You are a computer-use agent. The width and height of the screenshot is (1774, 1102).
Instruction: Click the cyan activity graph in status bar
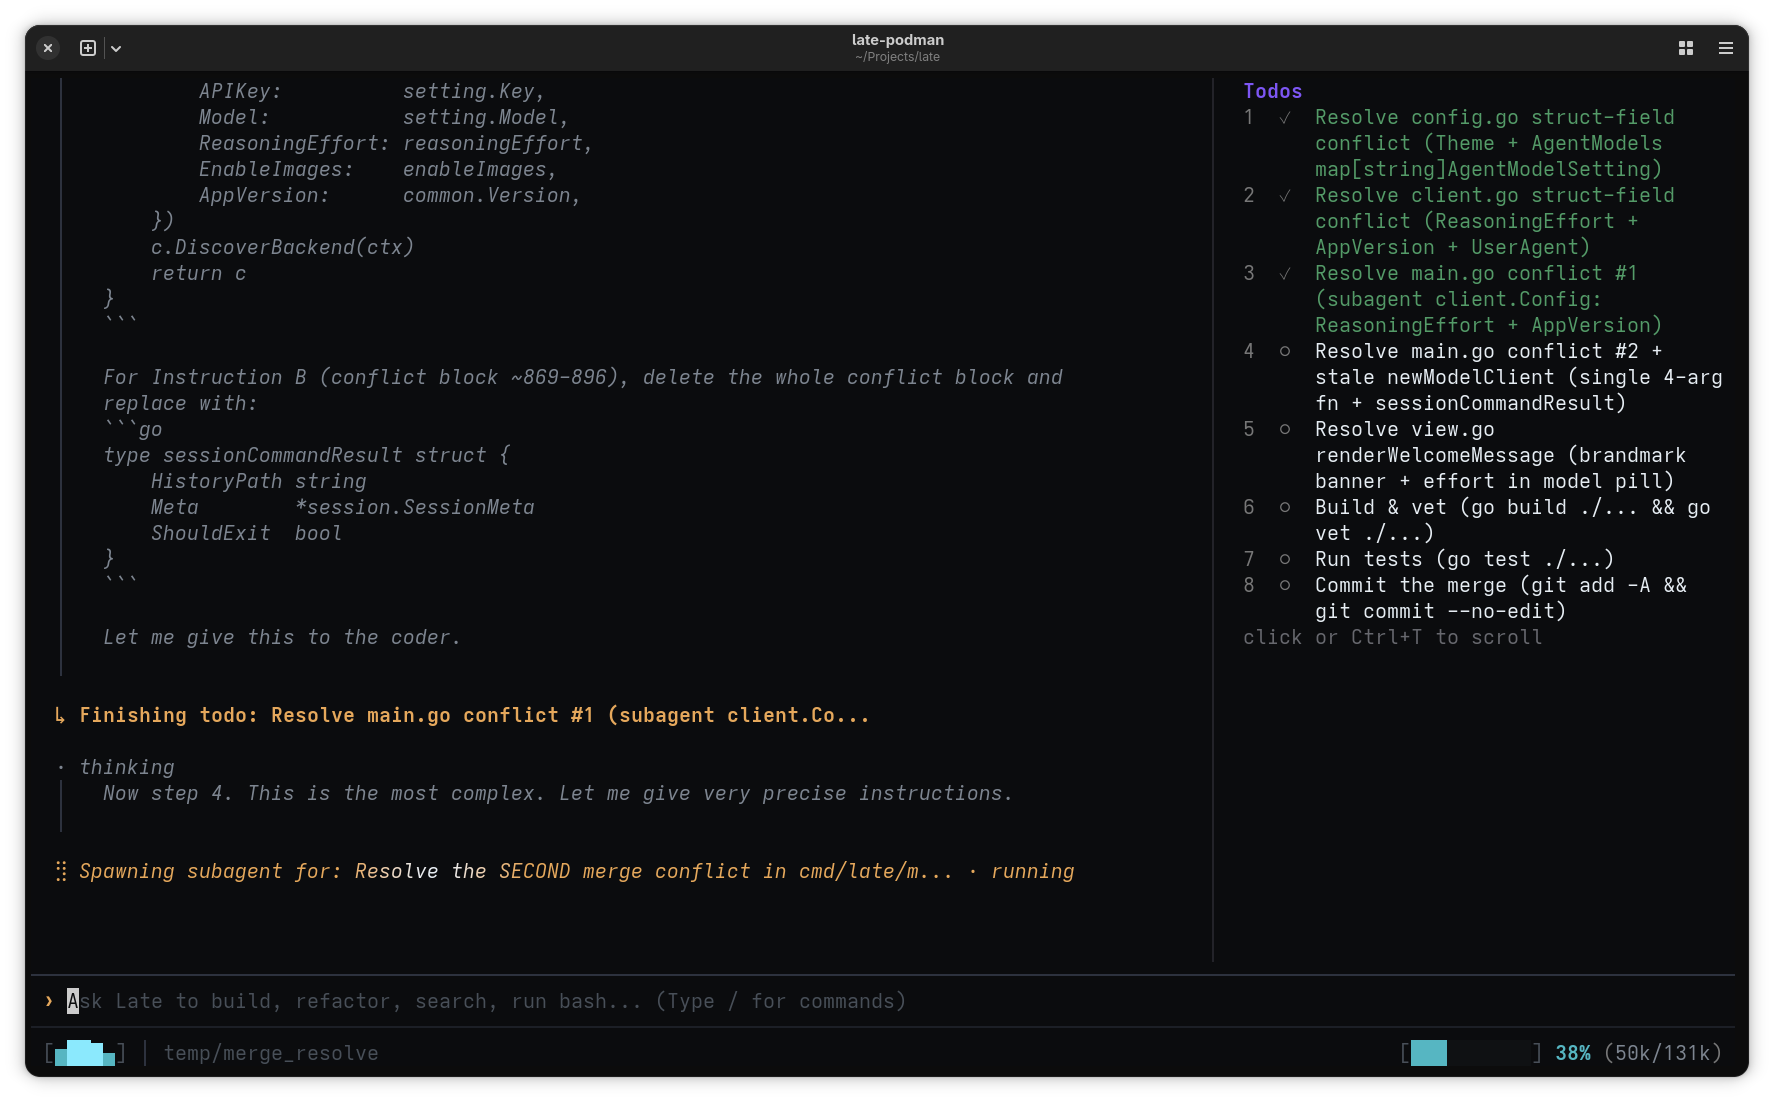(85, 1053)
